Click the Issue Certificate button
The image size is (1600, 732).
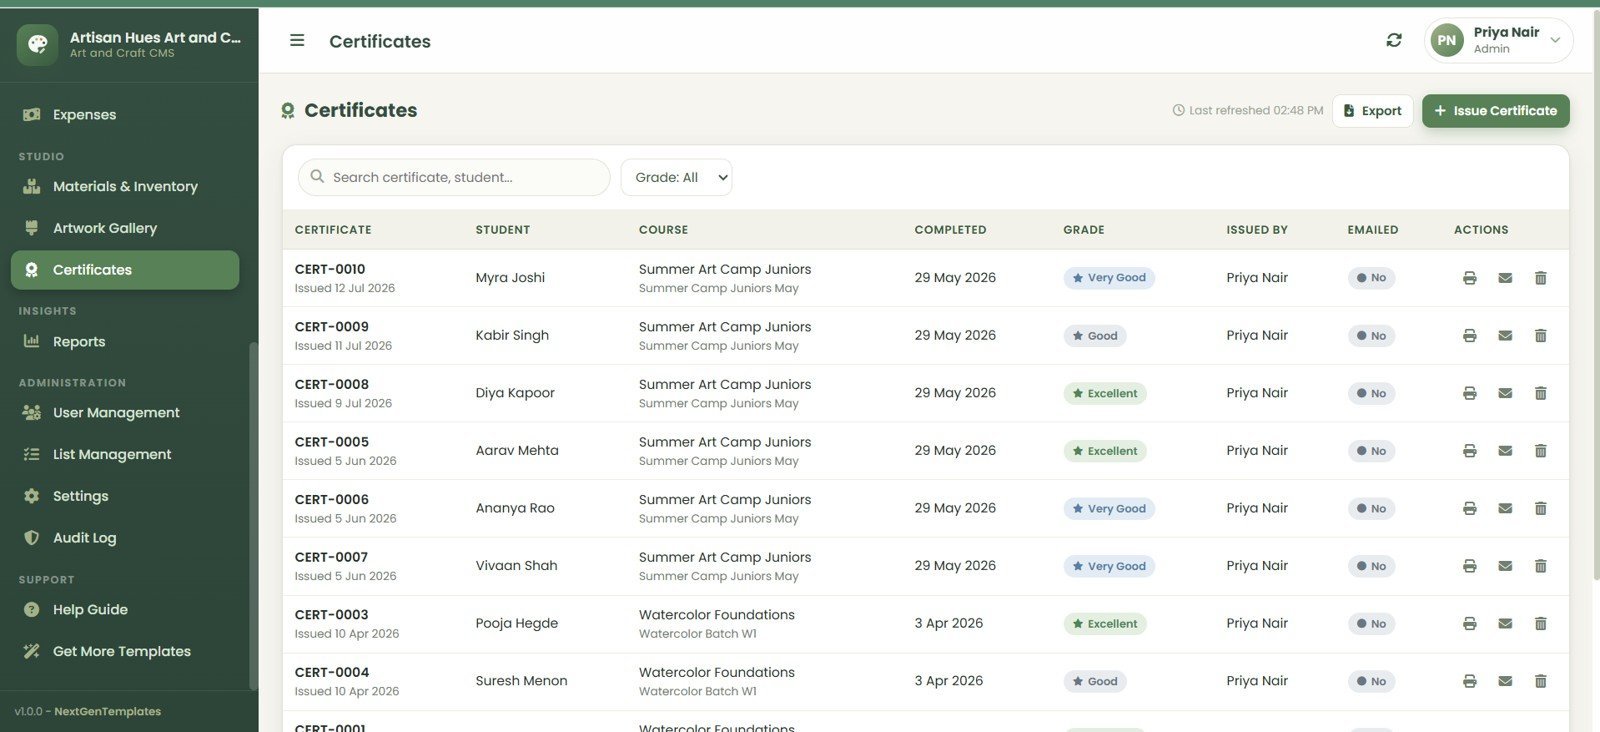pos(1495,111)
